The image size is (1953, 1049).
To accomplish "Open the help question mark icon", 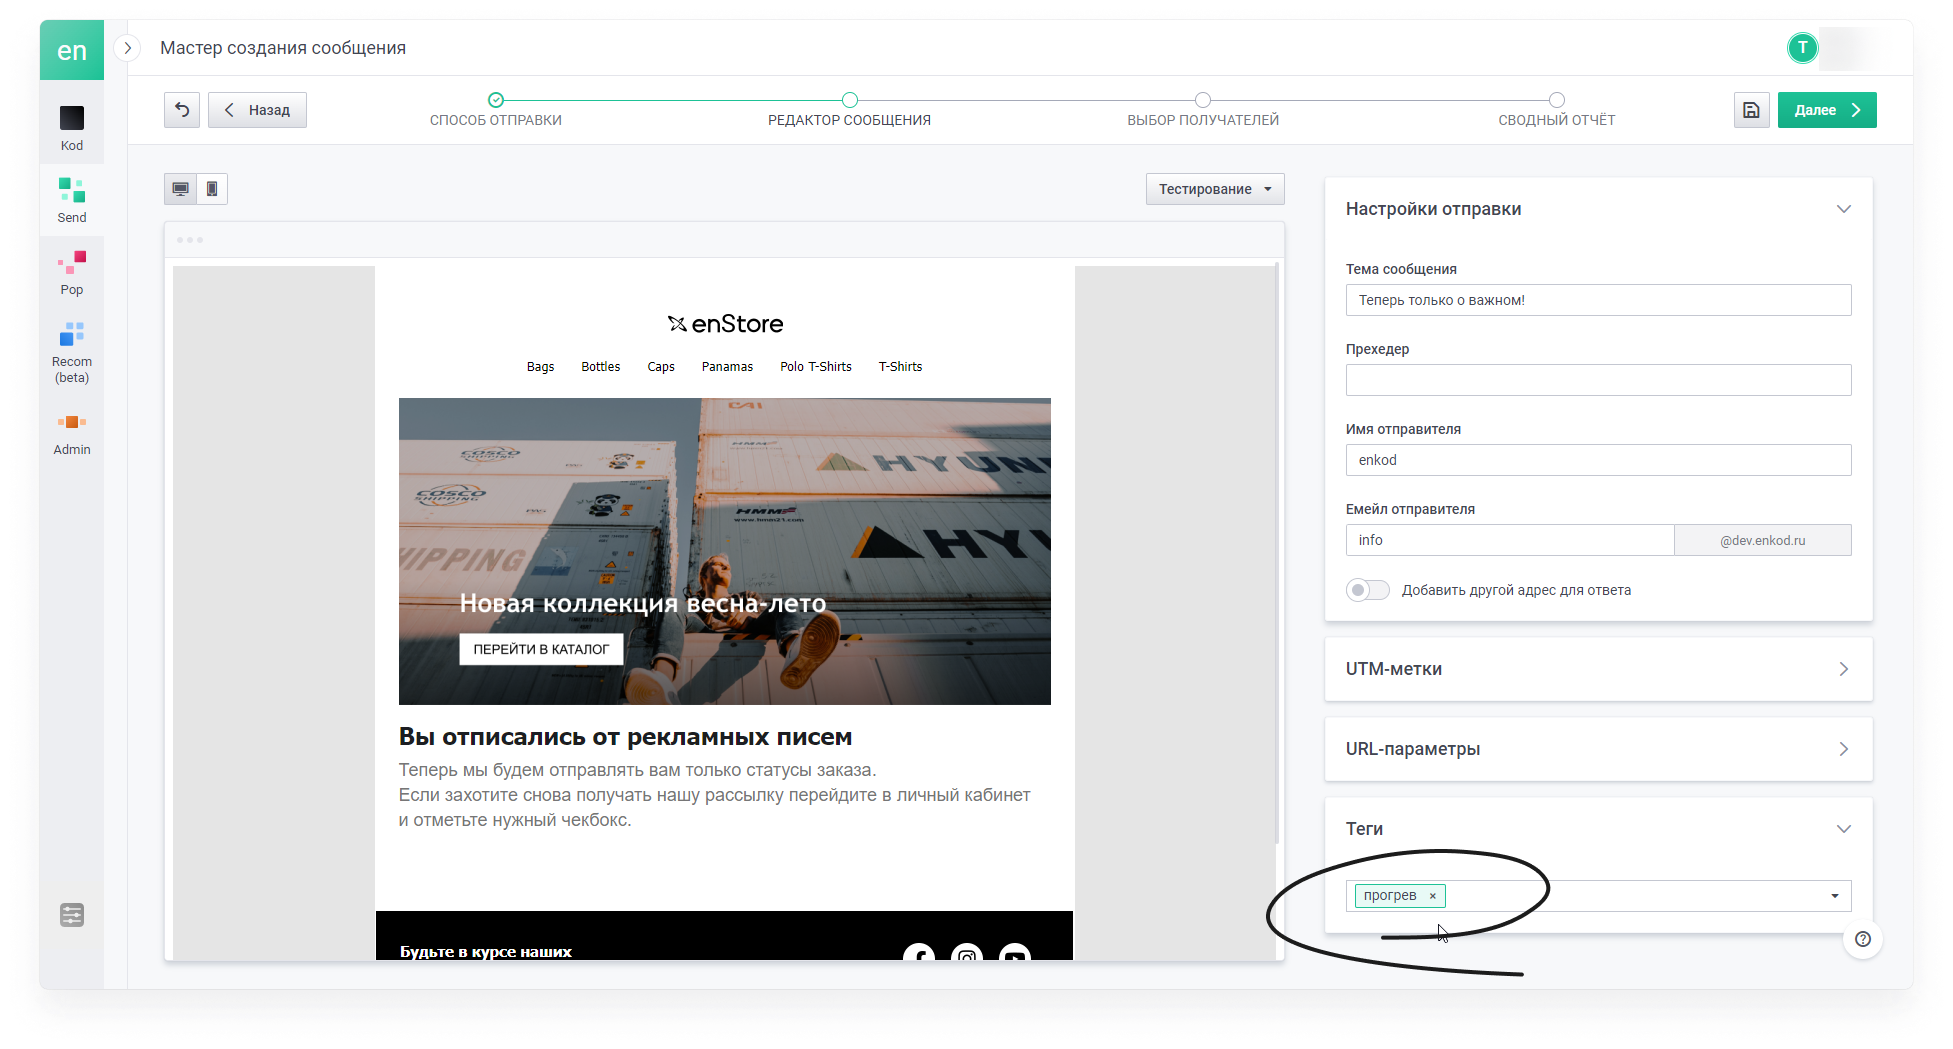I will [x=1863, y=939].
